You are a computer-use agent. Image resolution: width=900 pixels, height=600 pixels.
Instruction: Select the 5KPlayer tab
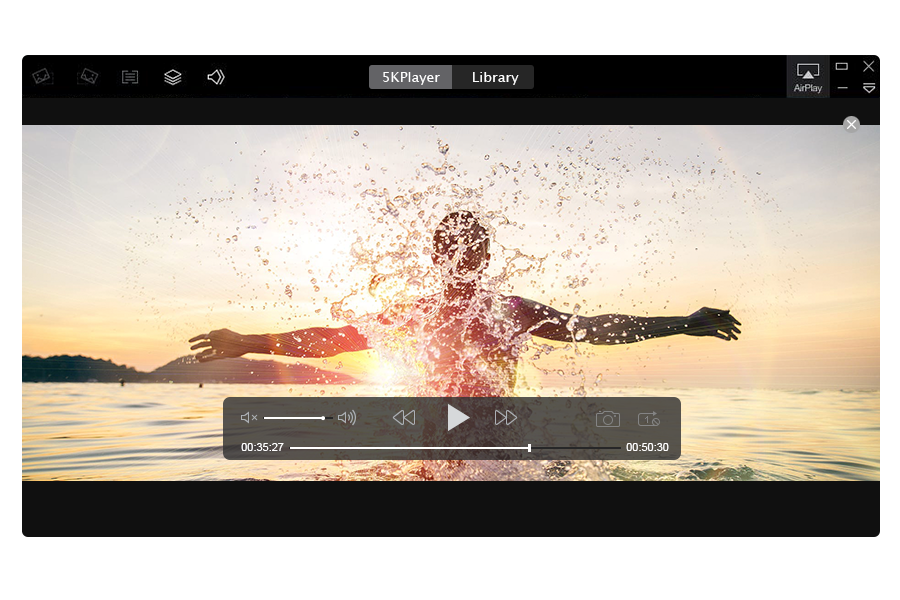(x=411, y=77)
